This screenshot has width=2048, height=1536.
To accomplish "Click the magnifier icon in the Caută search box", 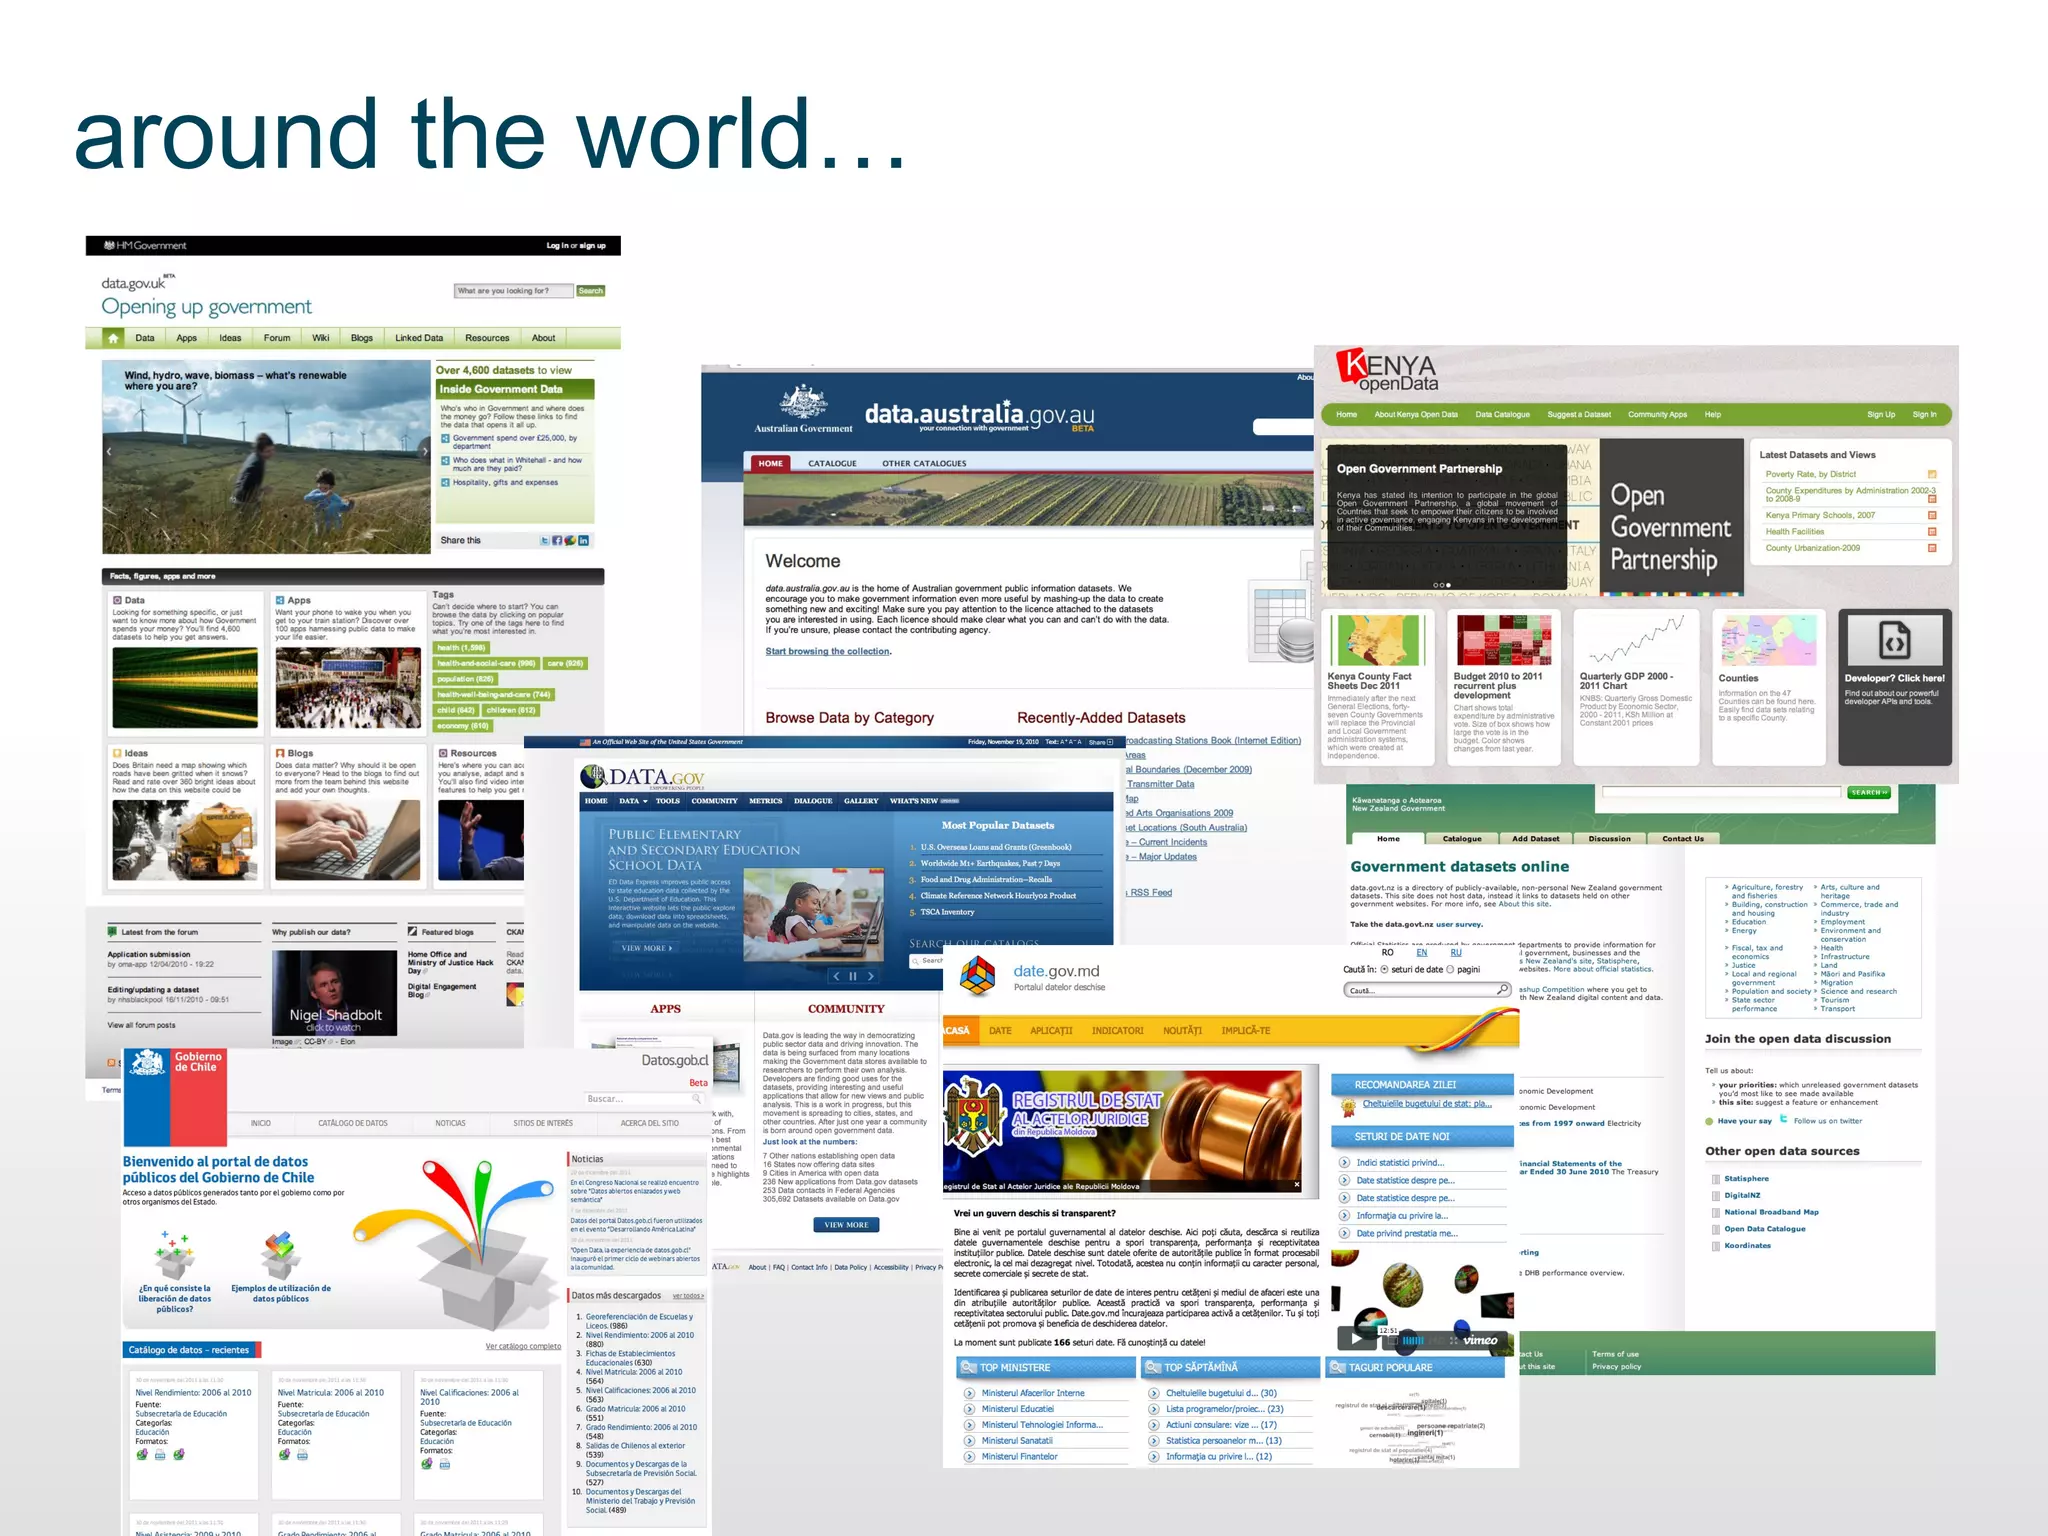I will (x=1502, y=989).
